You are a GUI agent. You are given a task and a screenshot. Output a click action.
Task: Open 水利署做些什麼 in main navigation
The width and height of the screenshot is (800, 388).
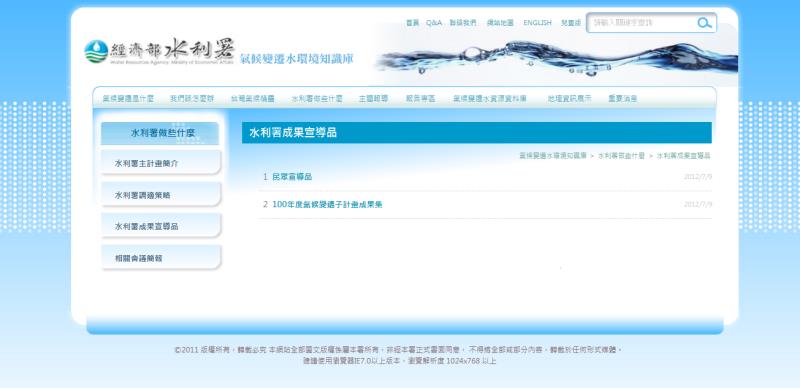tap(317, 99)
